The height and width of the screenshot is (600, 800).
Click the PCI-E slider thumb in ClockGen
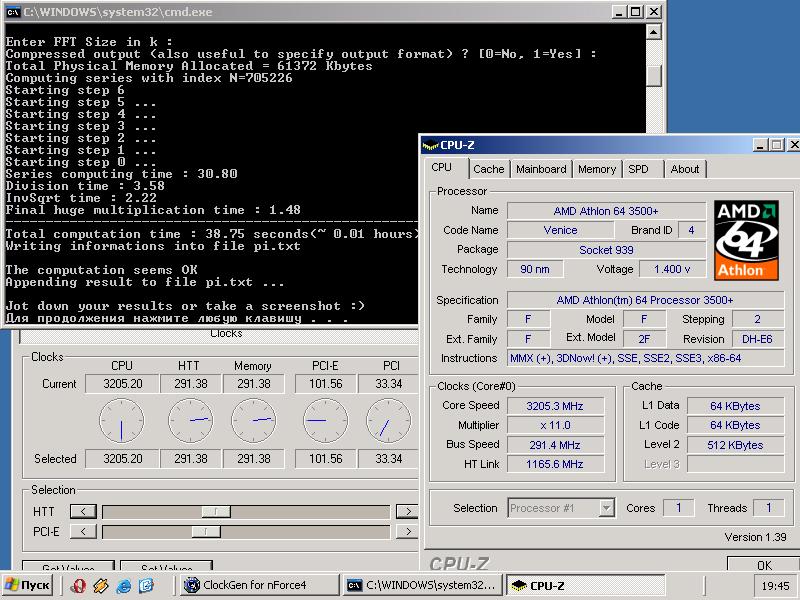(206, 532)
